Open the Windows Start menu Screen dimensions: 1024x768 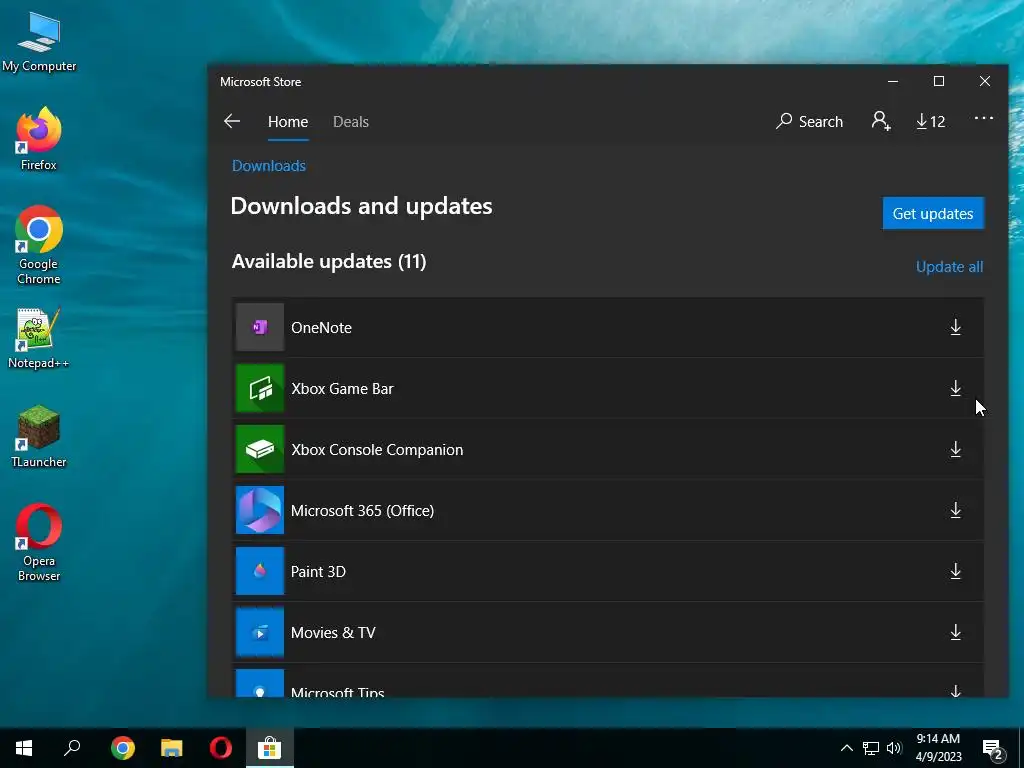(x=24, y=748)
